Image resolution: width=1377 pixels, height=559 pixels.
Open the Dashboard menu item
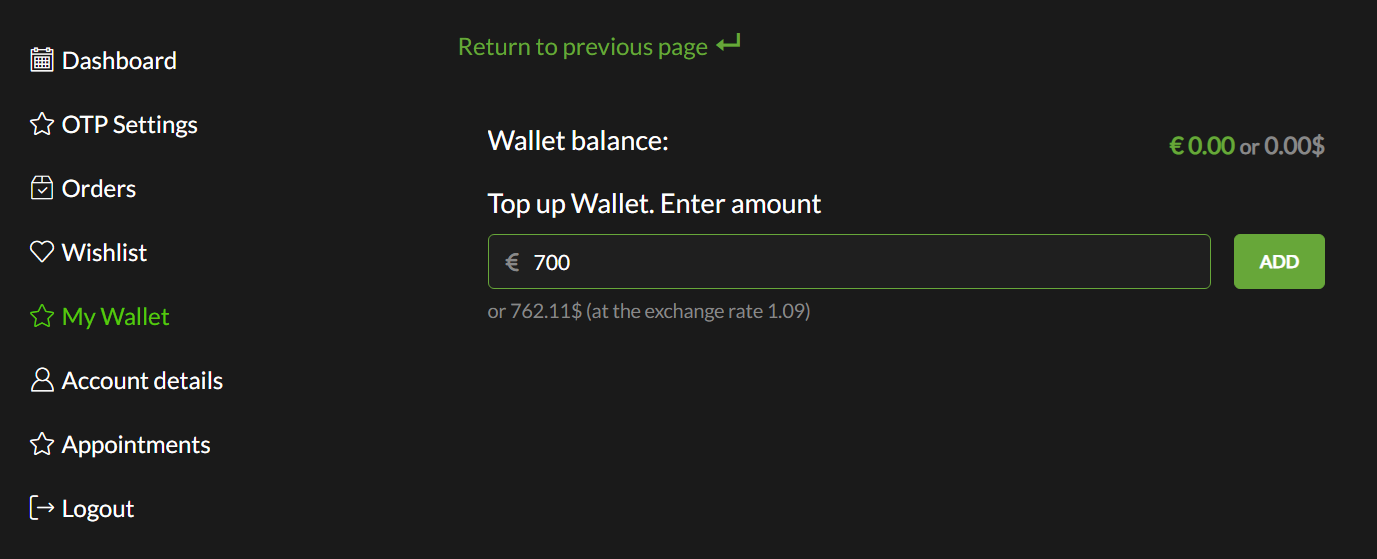119,61
